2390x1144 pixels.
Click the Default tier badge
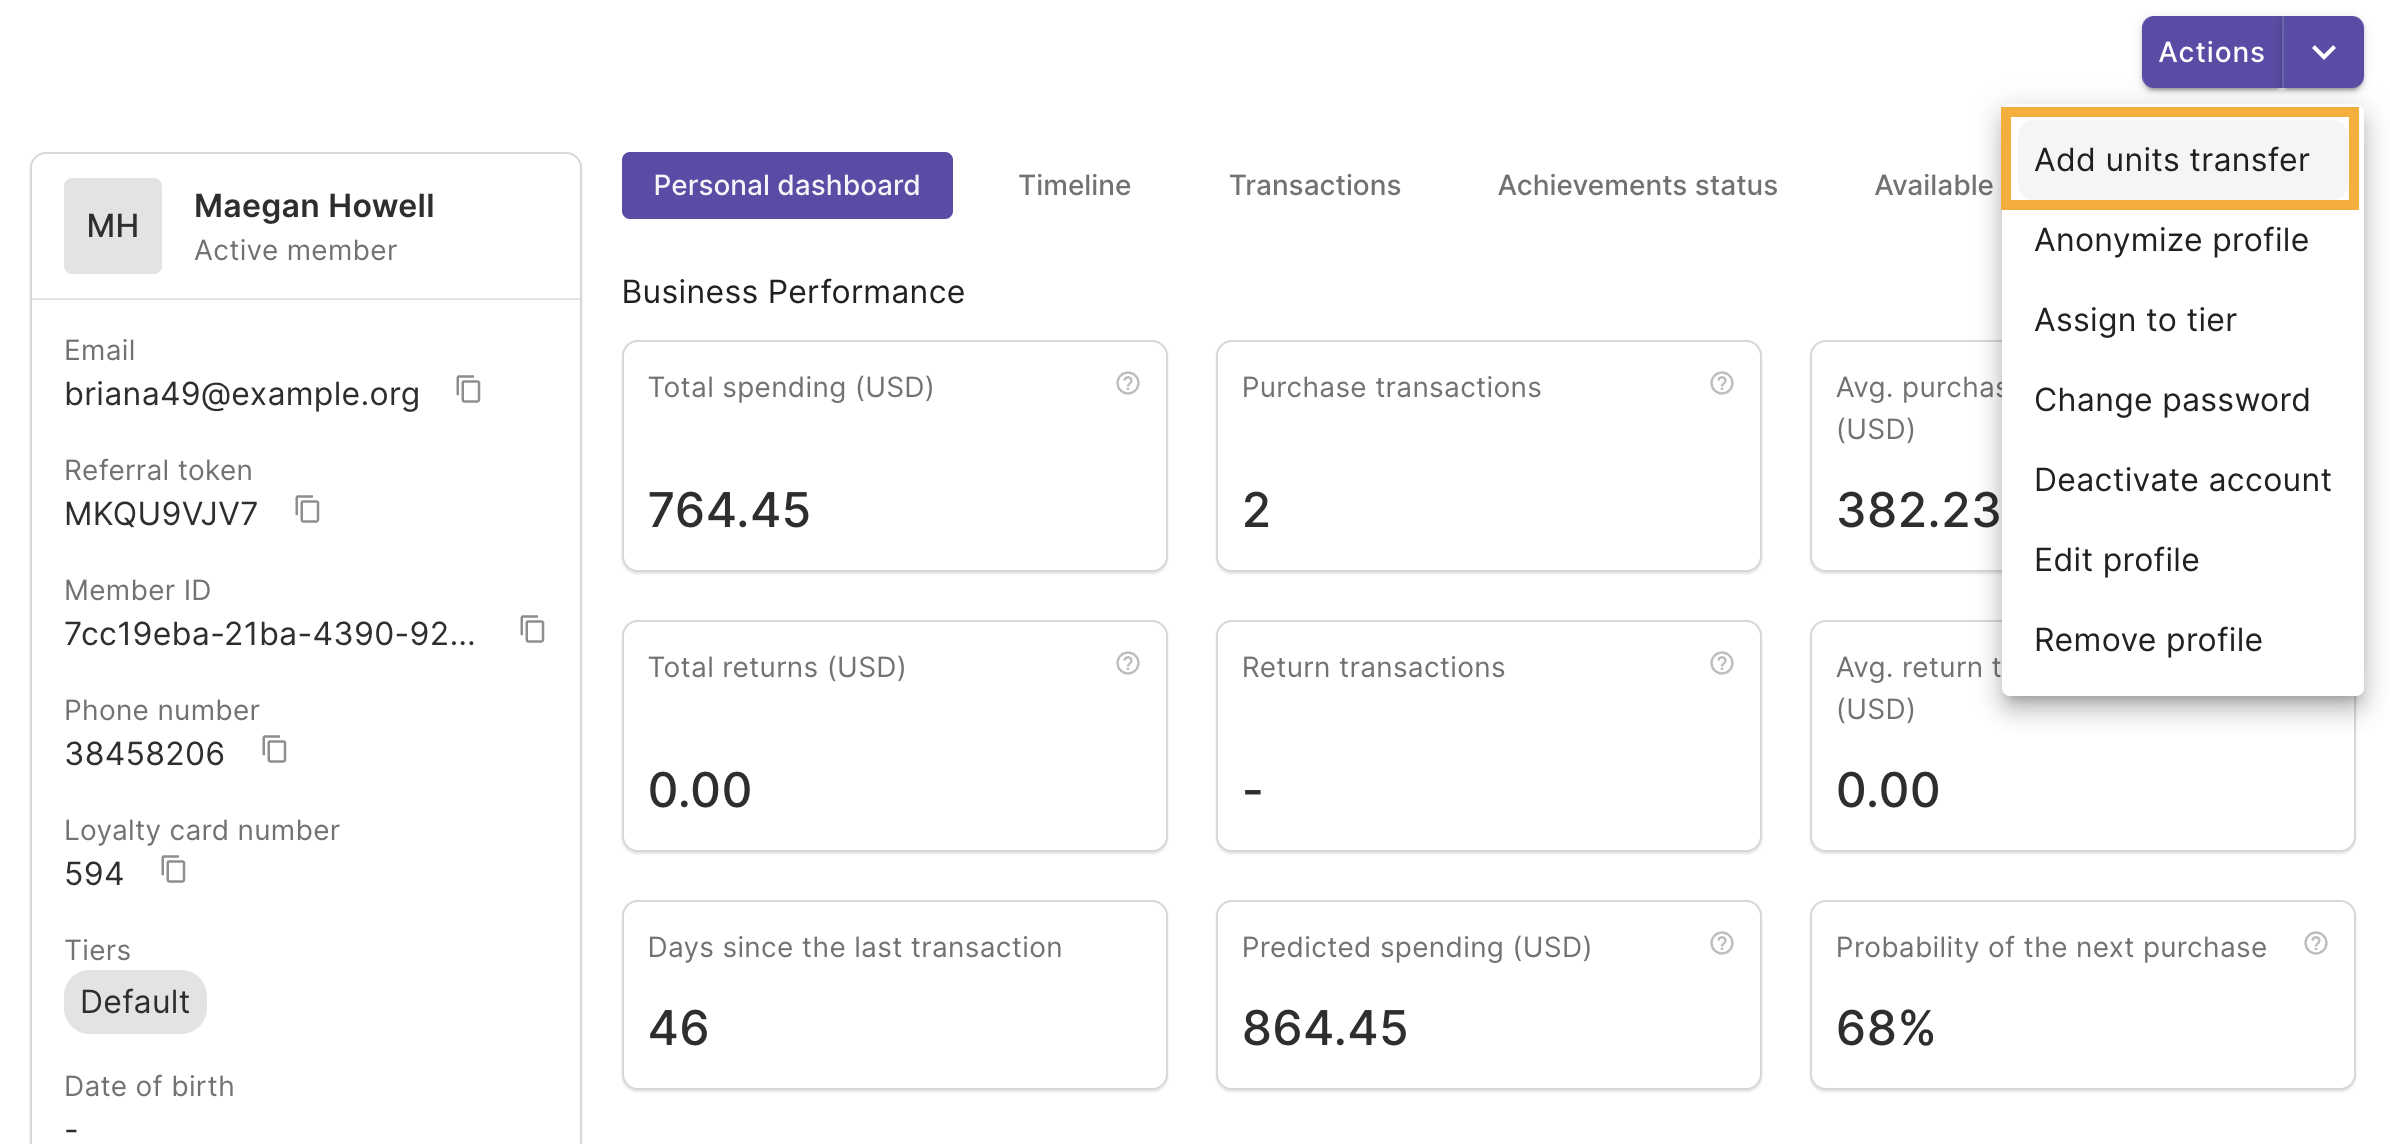135,1002
